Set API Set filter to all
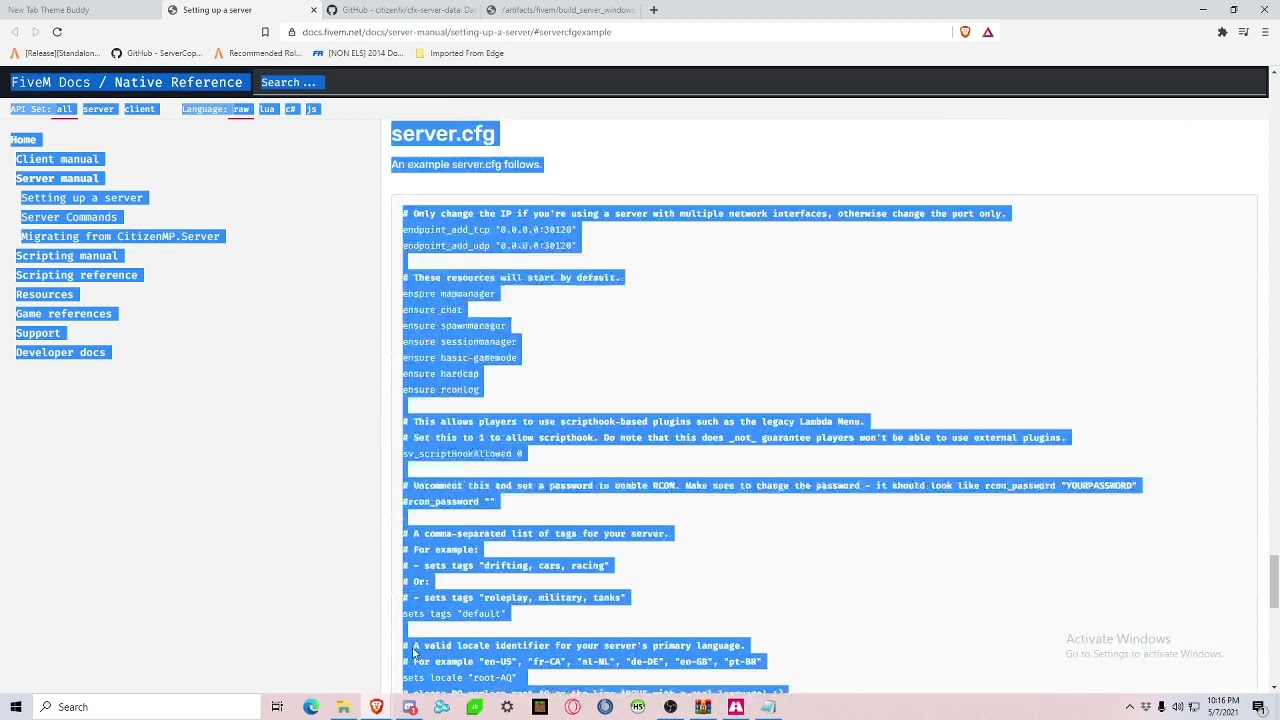Image resolution: width=1280 pixels, height=720 pixels. [x=64, y=109]
